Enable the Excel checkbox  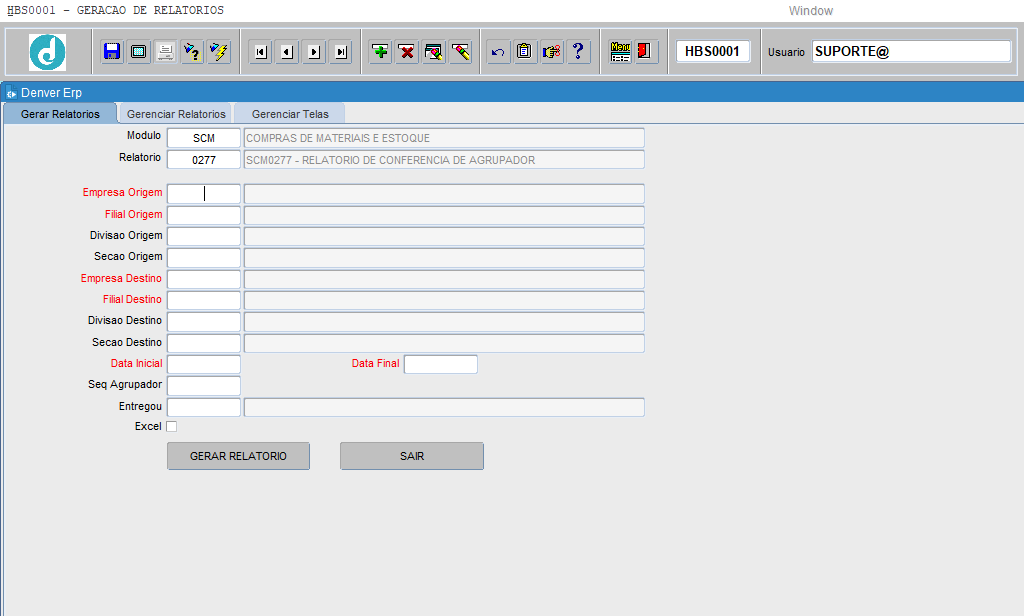(x=172, y=427)
